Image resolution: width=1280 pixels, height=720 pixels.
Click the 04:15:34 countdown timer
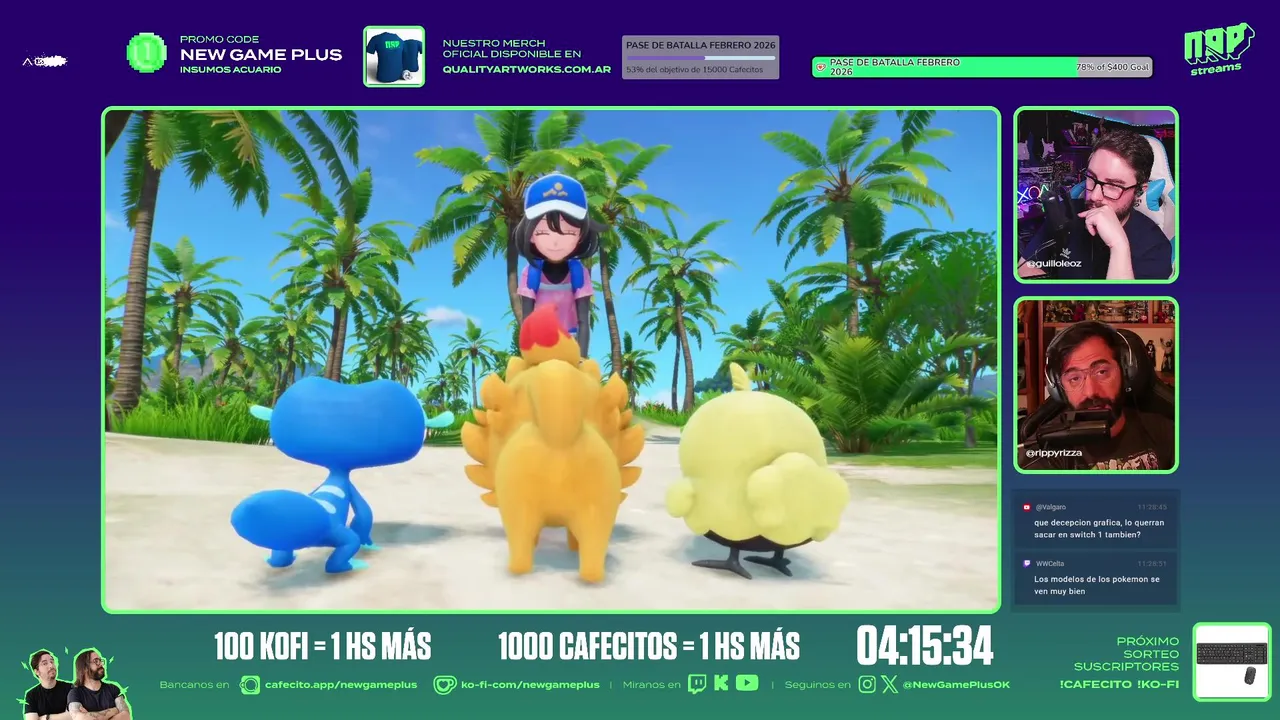click(925, 646)
